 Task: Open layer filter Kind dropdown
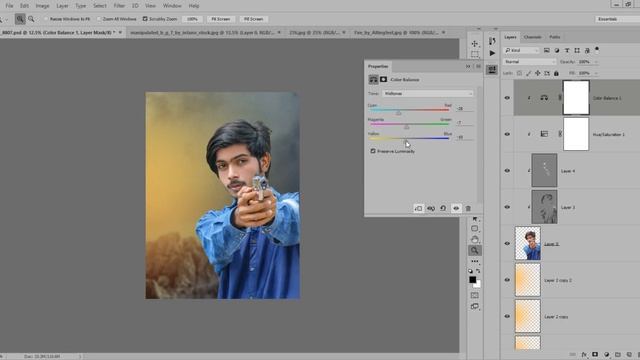click(x=522, y=50)
